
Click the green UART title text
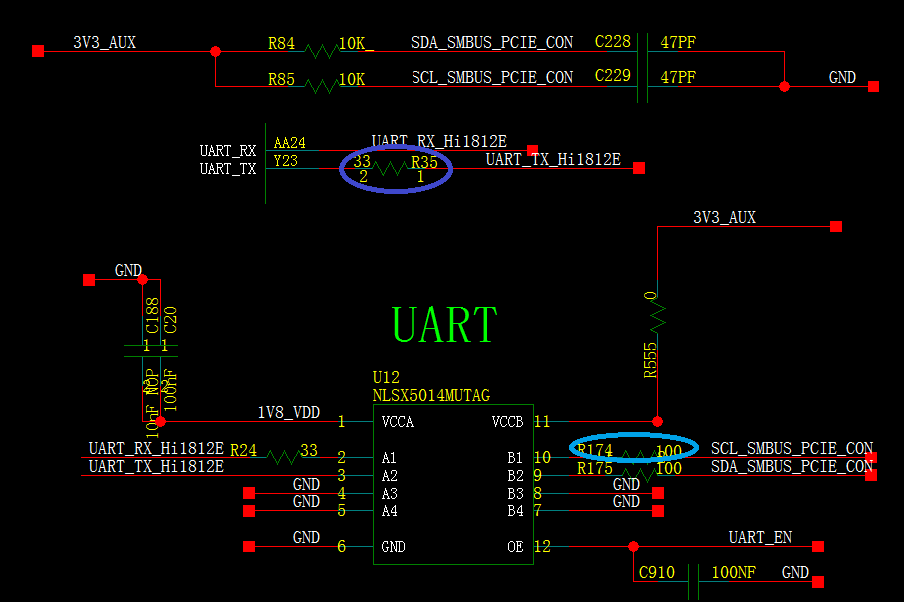click(x=444, y=326)
